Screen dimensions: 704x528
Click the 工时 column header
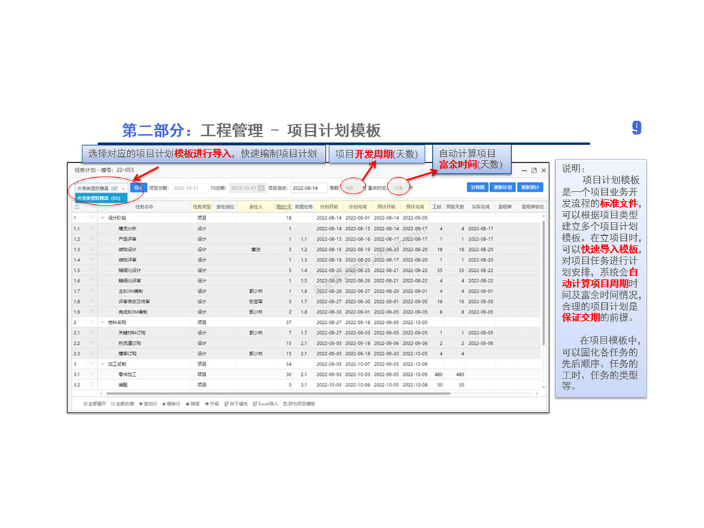click(x=437, y=207)
